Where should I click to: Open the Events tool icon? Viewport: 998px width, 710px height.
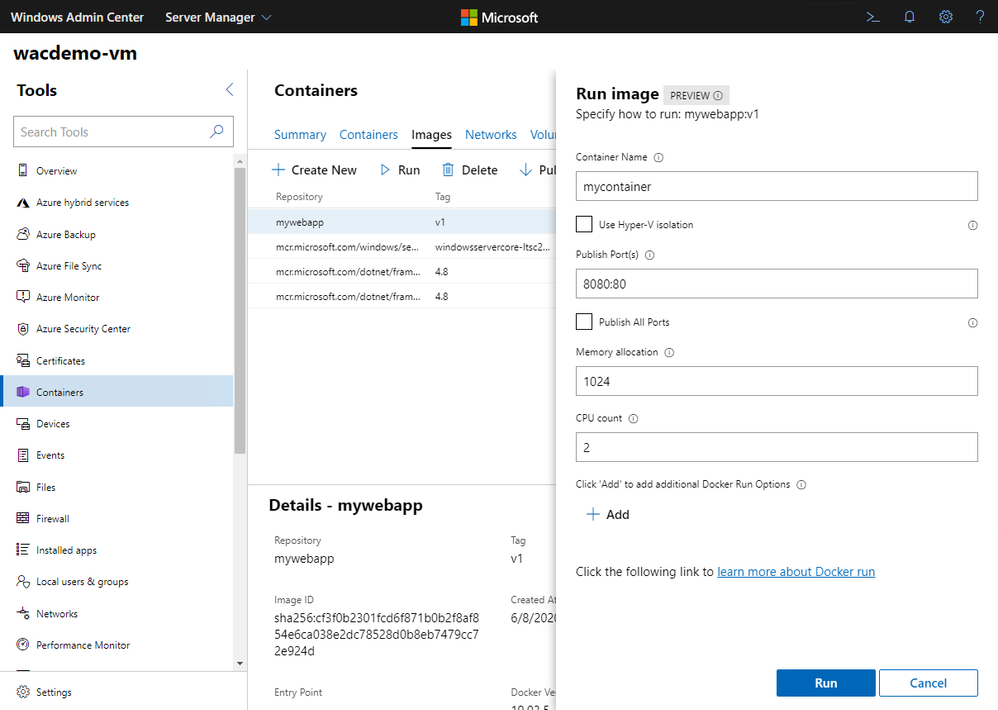pyautogui.click(x=23, y=455)
